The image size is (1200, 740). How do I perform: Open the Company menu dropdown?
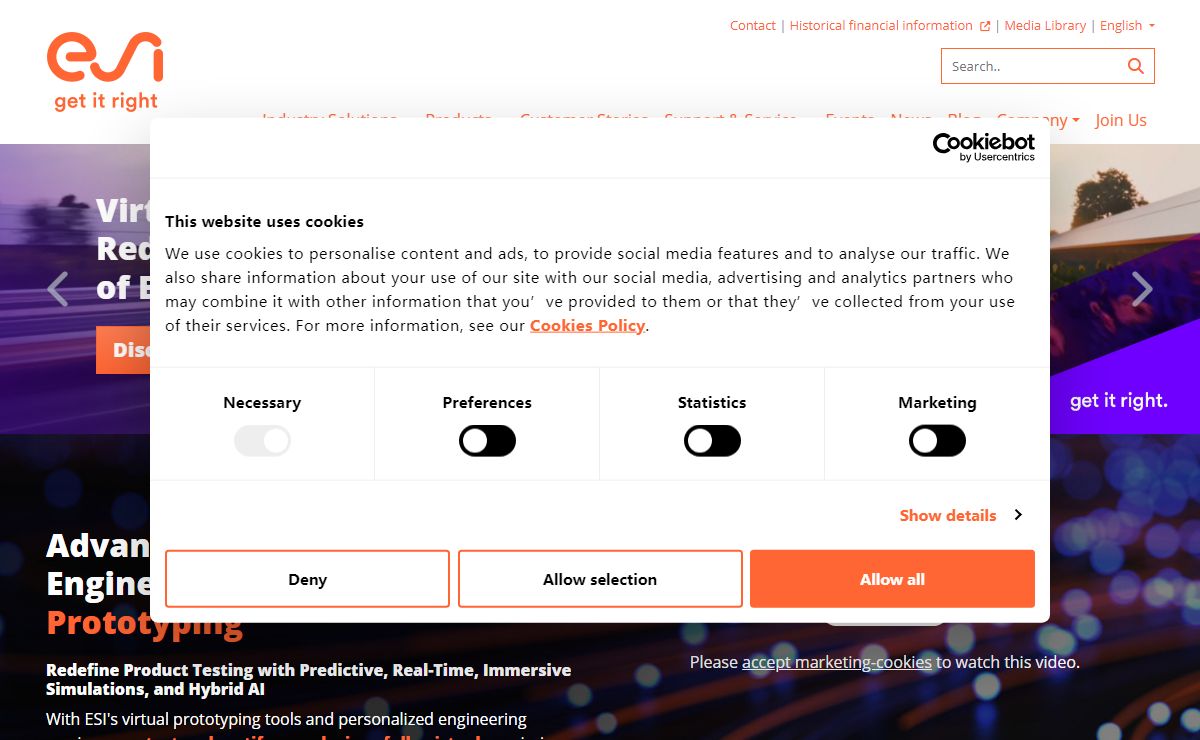1038,120
